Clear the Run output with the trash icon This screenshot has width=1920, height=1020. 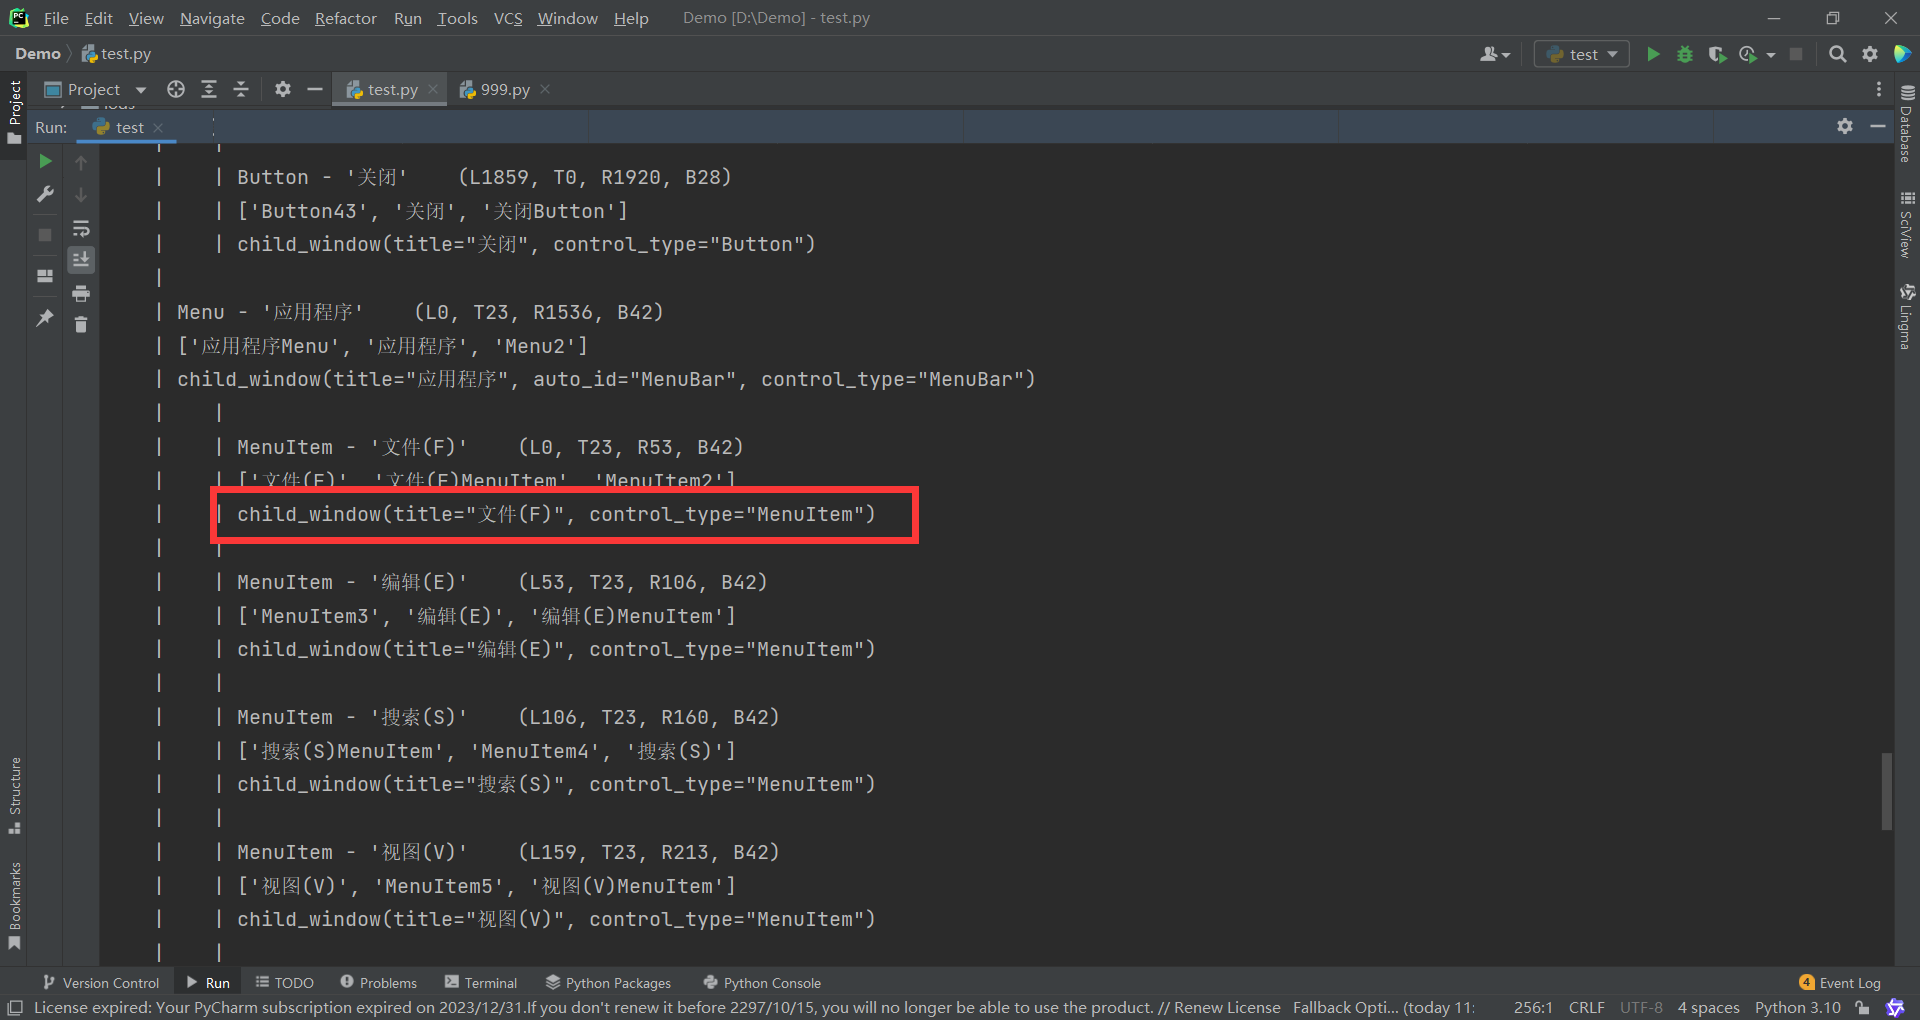[81, 324]
